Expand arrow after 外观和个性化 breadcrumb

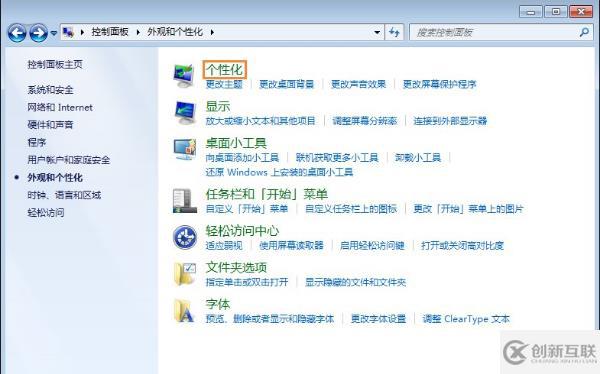212,32
